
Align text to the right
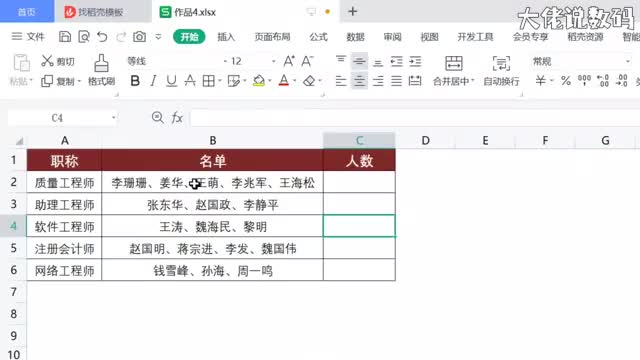(x=378, y=81)
